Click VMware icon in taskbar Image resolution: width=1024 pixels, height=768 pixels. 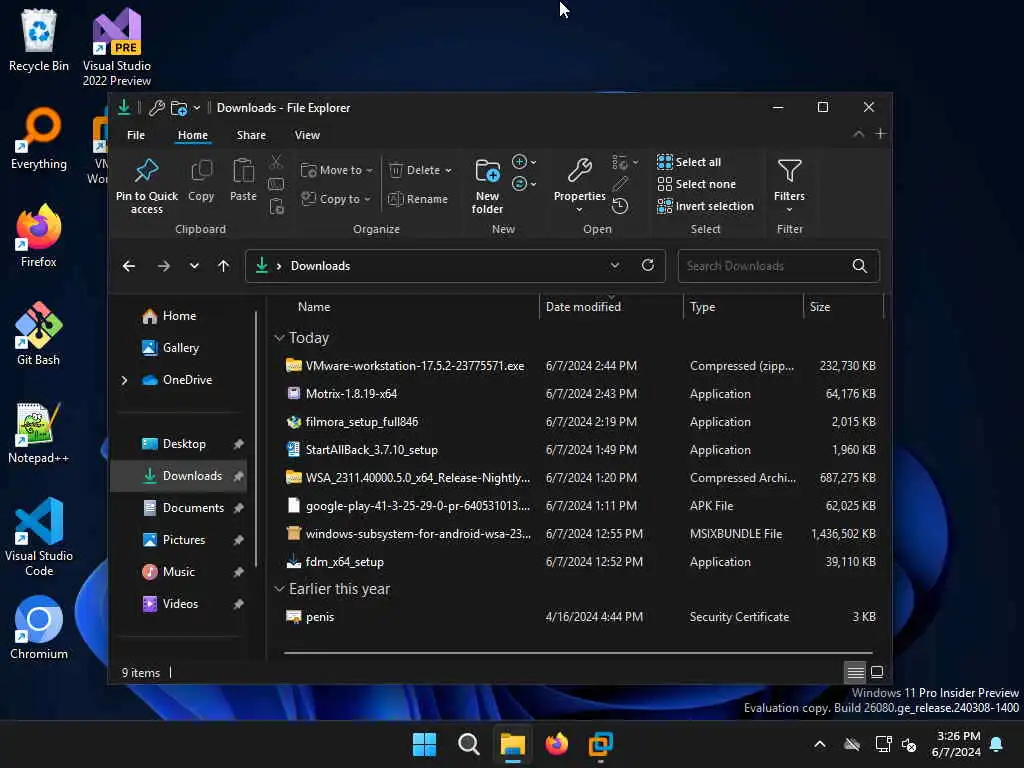tap(600, 744)
